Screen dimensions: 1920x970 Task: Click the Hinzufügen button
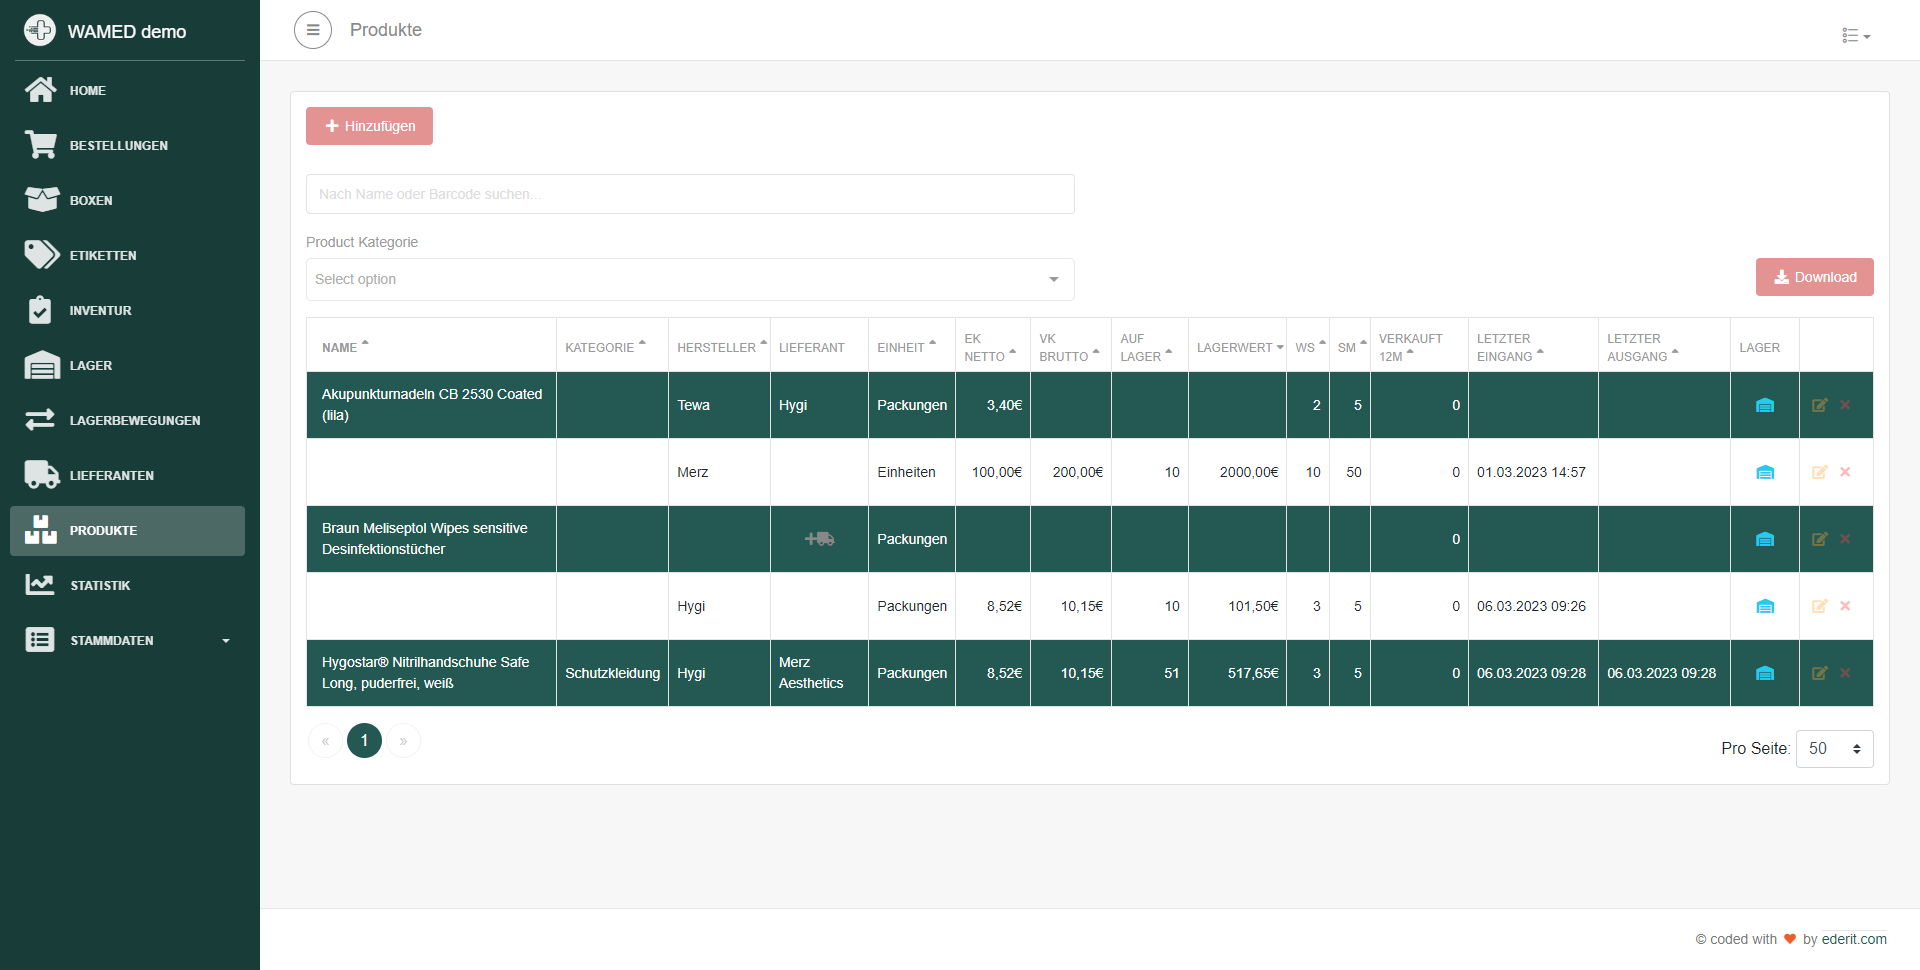pyautogui.click(x=369, y=126)
